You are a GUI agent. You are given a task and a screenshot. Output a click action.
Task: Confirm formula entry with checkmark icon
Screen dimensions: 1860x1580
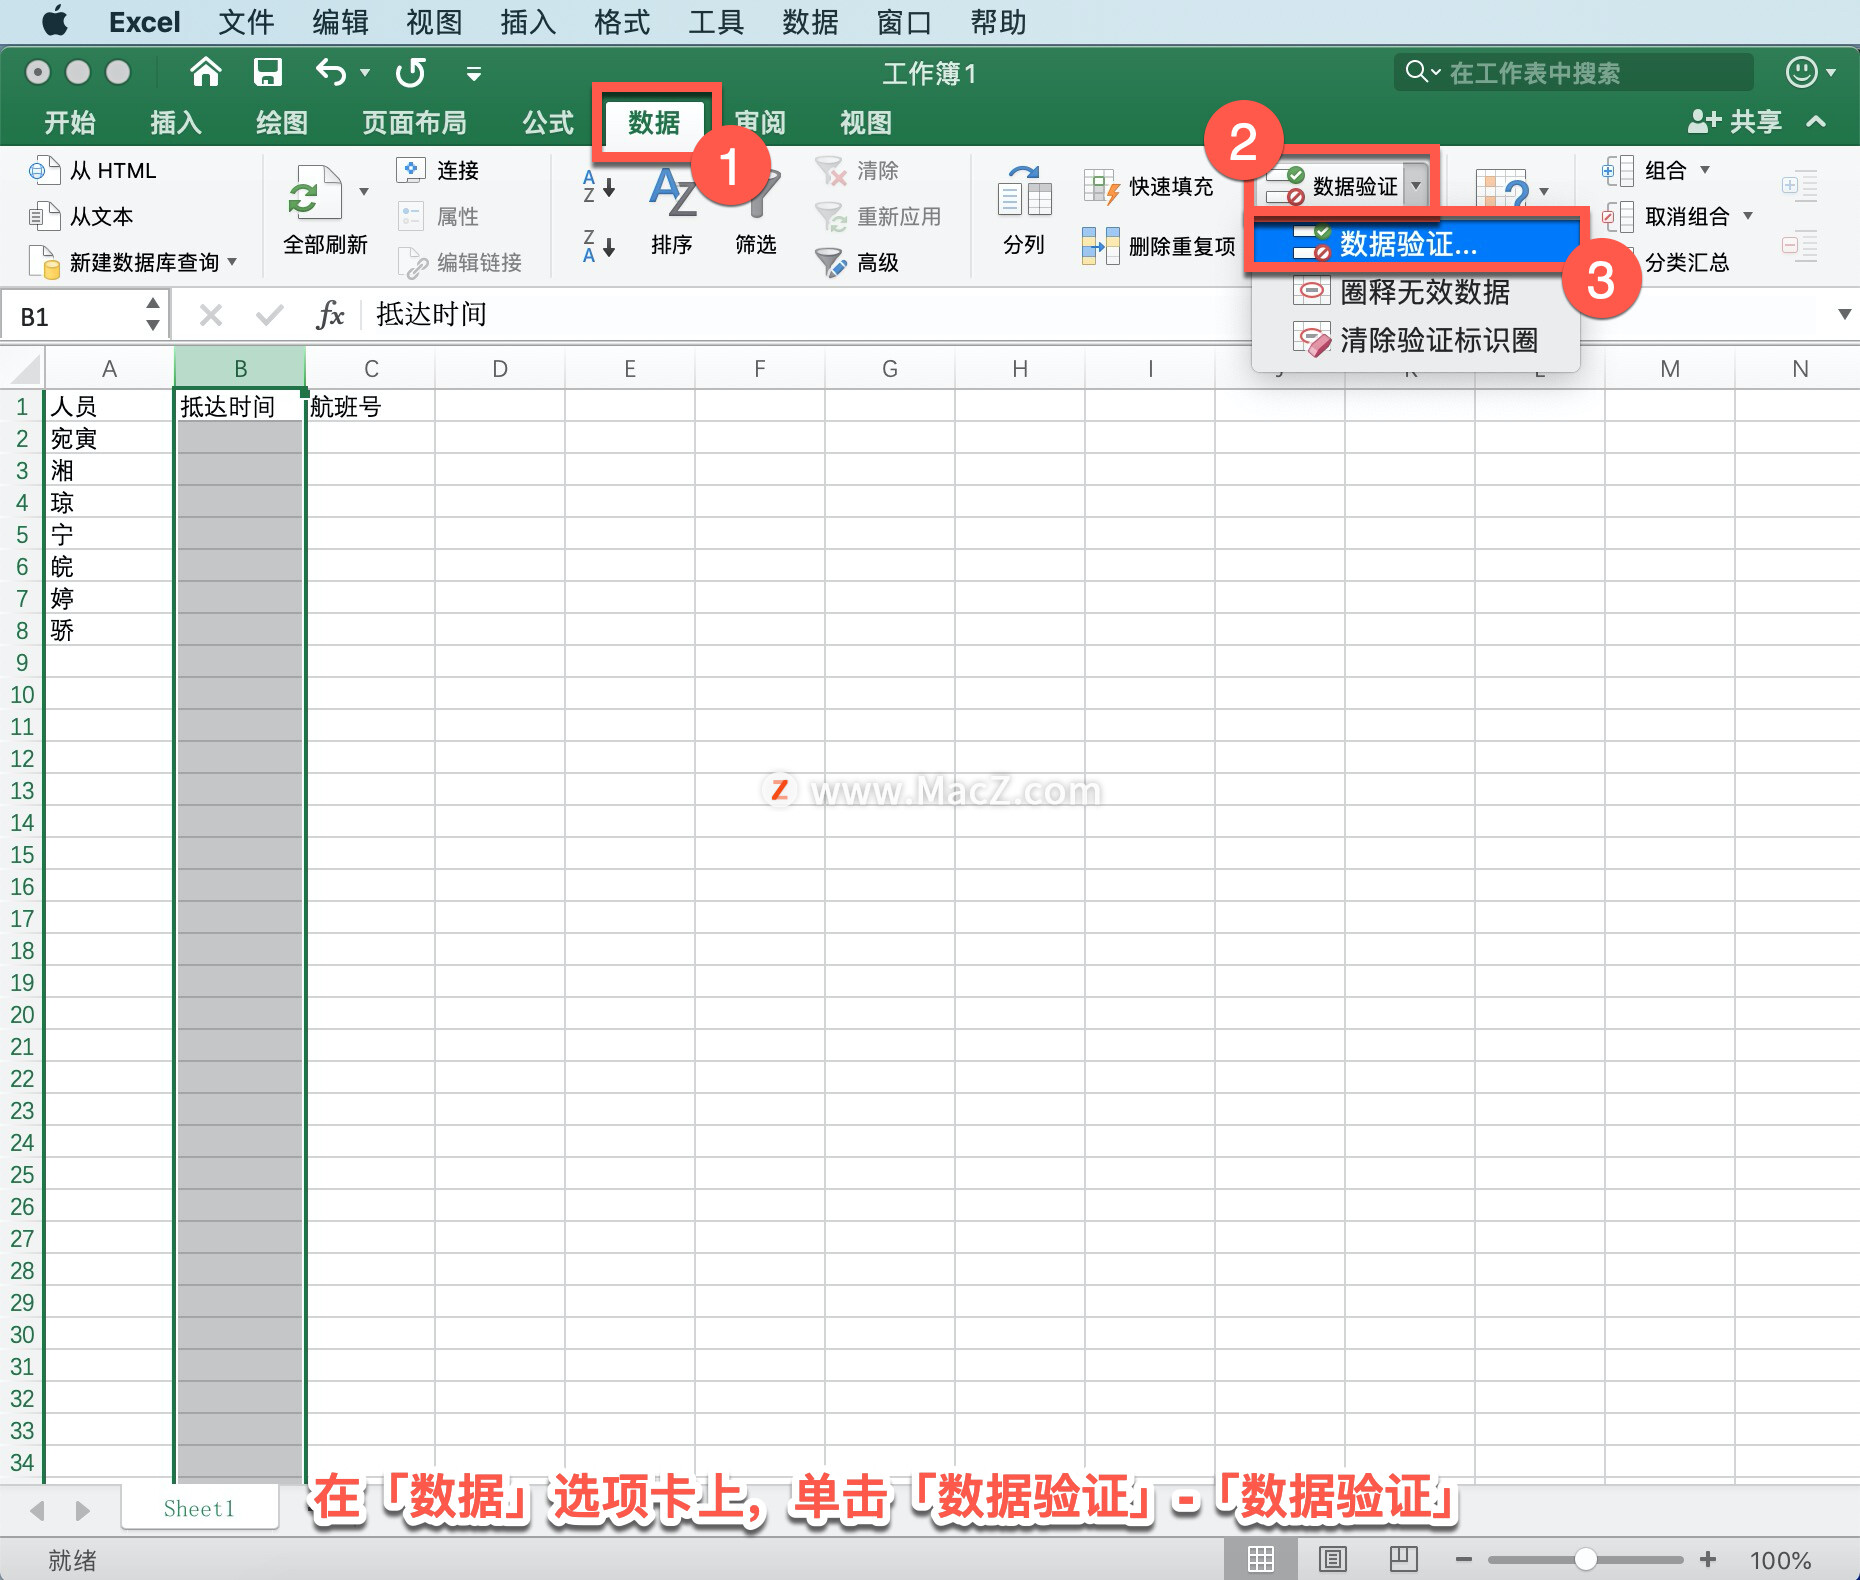click(x=269, y=316)
